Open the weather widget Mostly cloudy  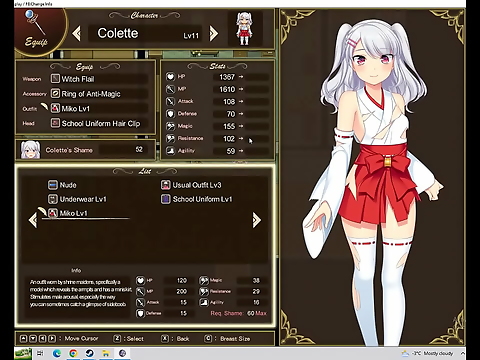[427, 353]
